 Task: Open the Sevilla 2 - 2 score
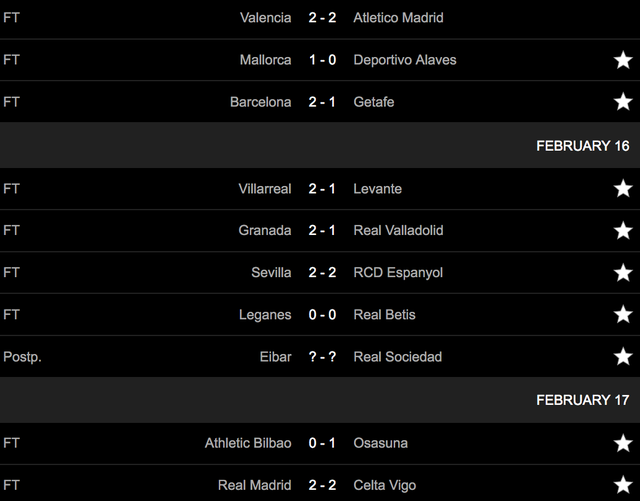(x=322, y=272)
